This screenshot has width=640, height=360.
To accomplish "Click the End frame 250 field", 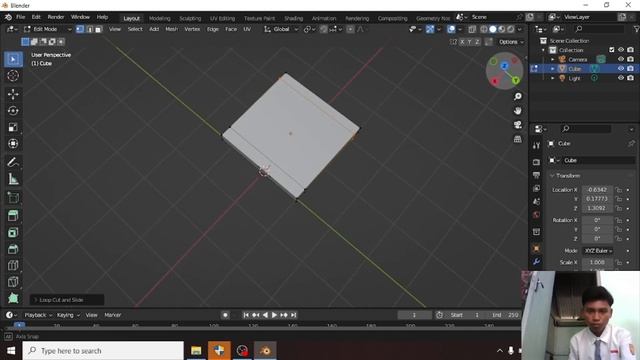I will [x=505, y=315].
